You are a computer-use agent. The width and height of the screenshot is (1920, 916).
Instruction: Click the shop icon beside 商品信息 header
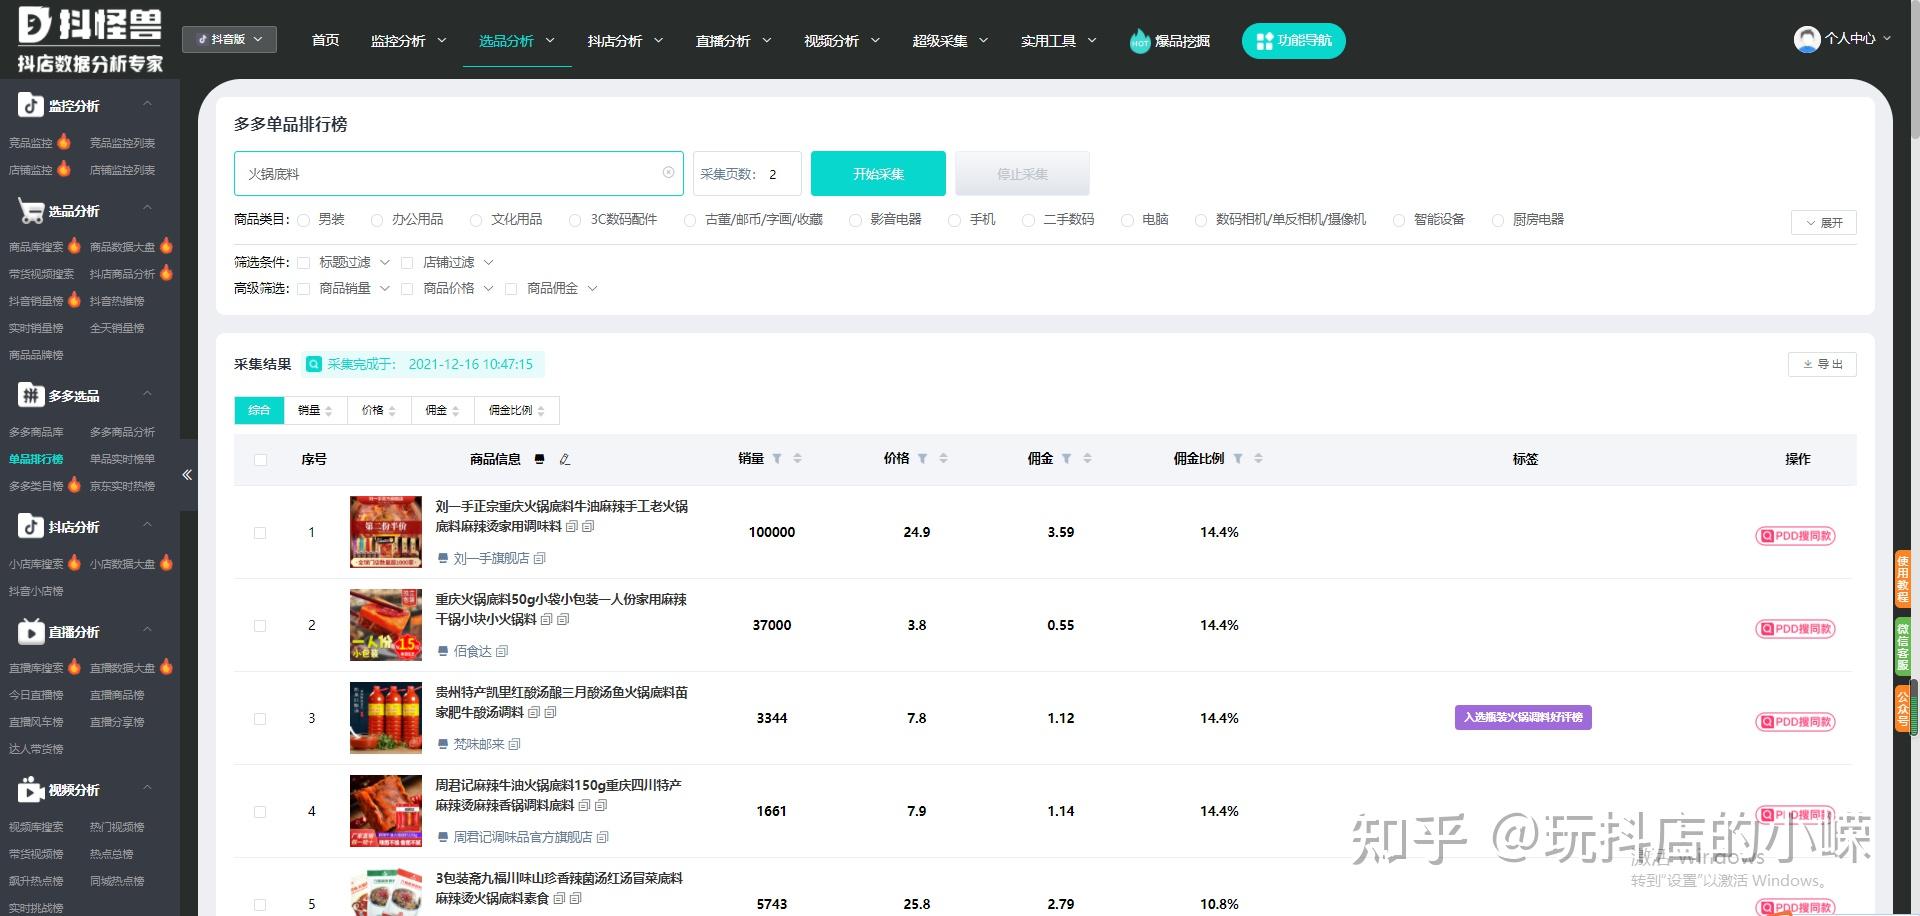[540, 459]
